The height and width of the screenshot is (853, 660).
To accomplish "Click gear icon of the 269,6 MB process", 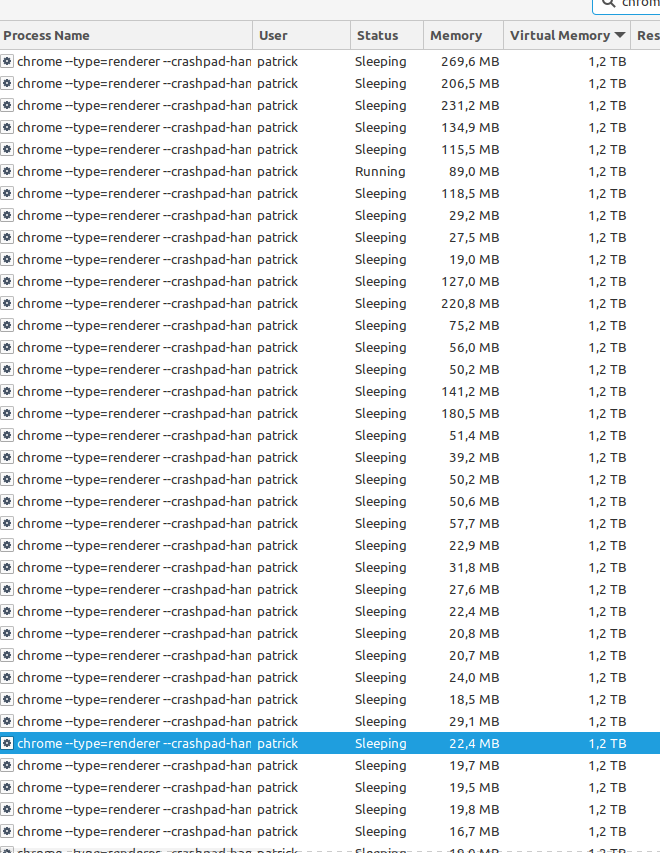I will pos(7,61).
